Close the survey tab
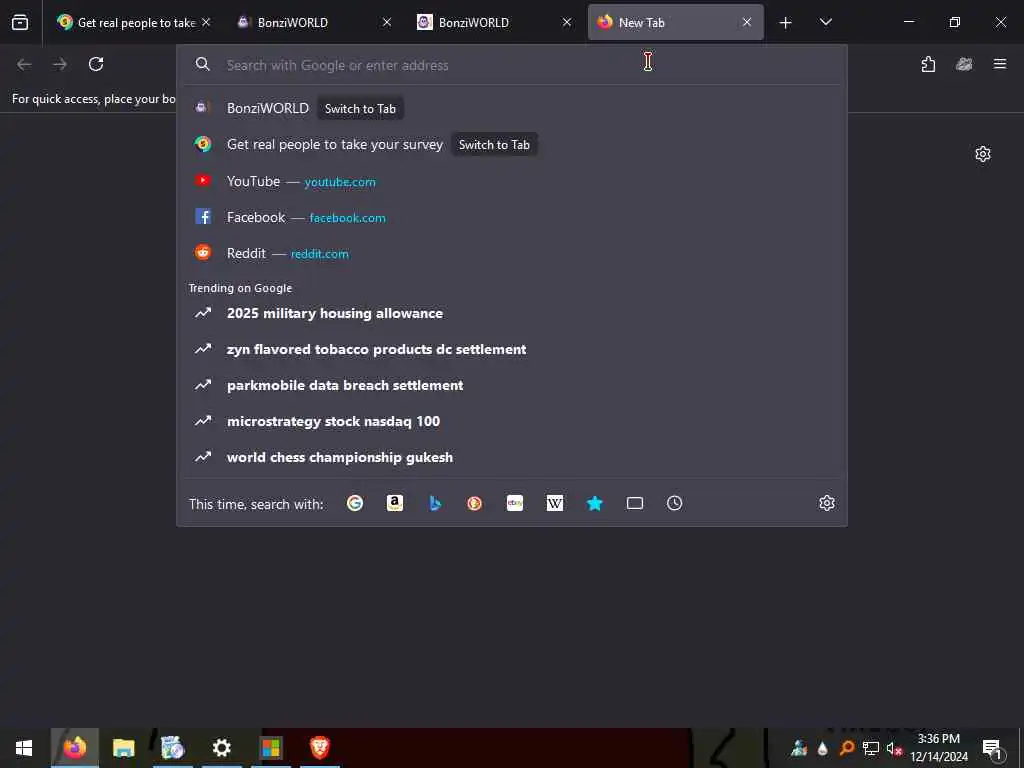The height and width of the screenshot is (768, 1024). click(x=206, y=22)
